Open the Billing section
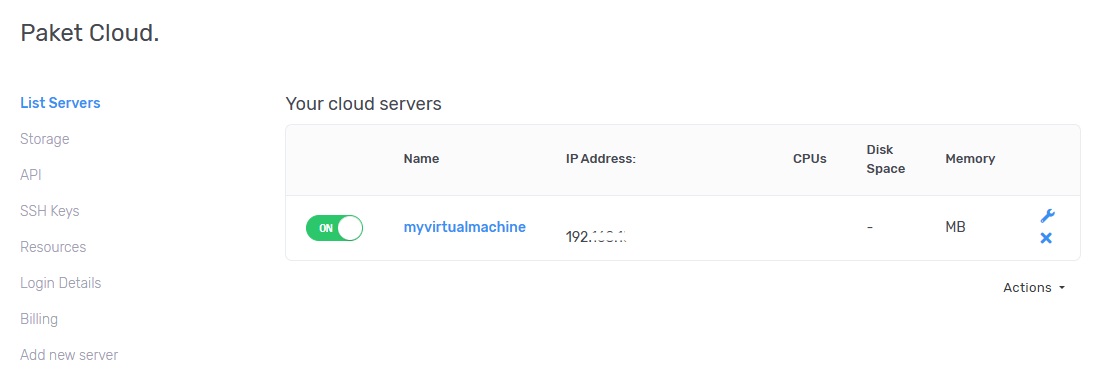The width and height of the screenshot is (1096, 390). pos(39,319)
